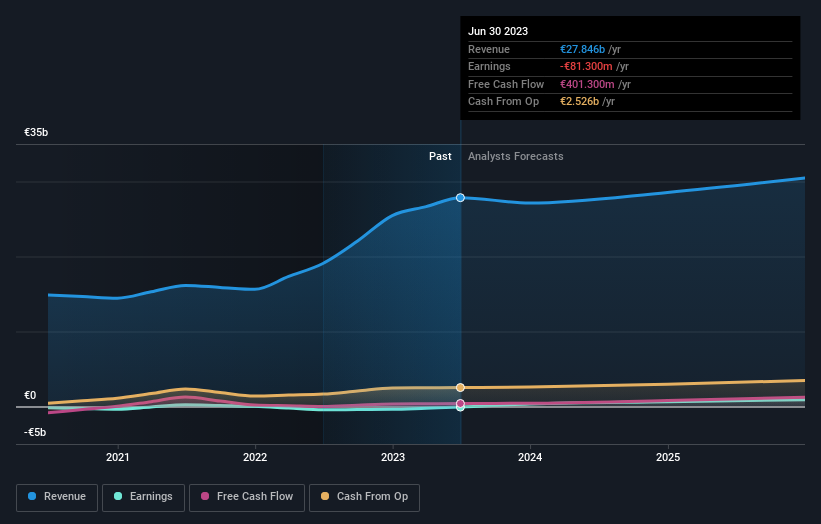Click the -€5b y-axis label

(x=35, y=432)
